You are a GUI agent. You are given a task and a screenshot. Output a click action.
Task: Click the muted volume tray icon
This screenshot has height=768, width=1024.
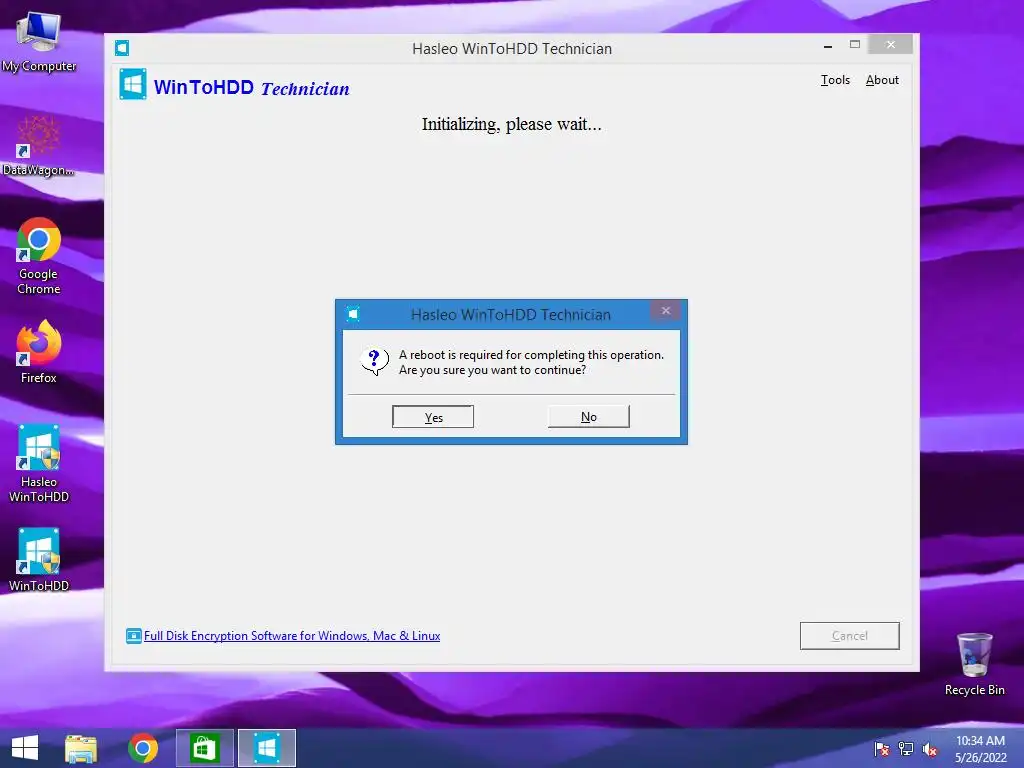(x=929, y=749)
